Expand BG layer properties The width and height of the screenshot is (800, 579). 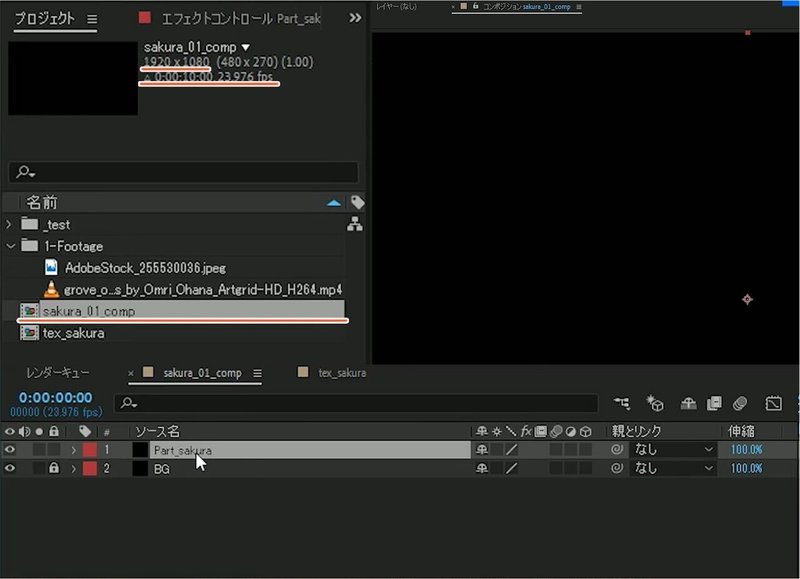pos(73,468)
